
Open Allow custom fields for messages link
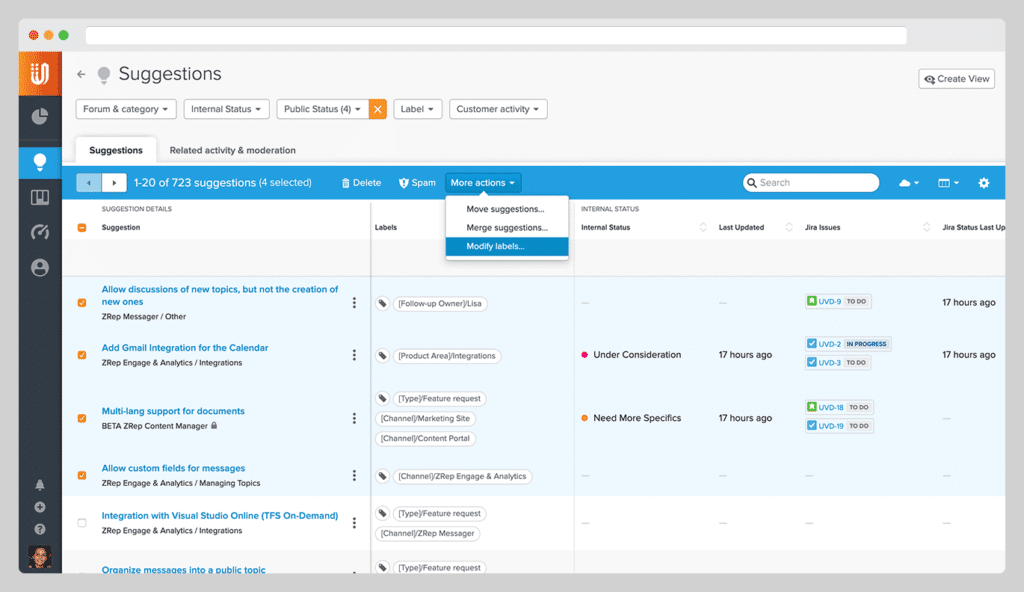click(x=173, y=469)
